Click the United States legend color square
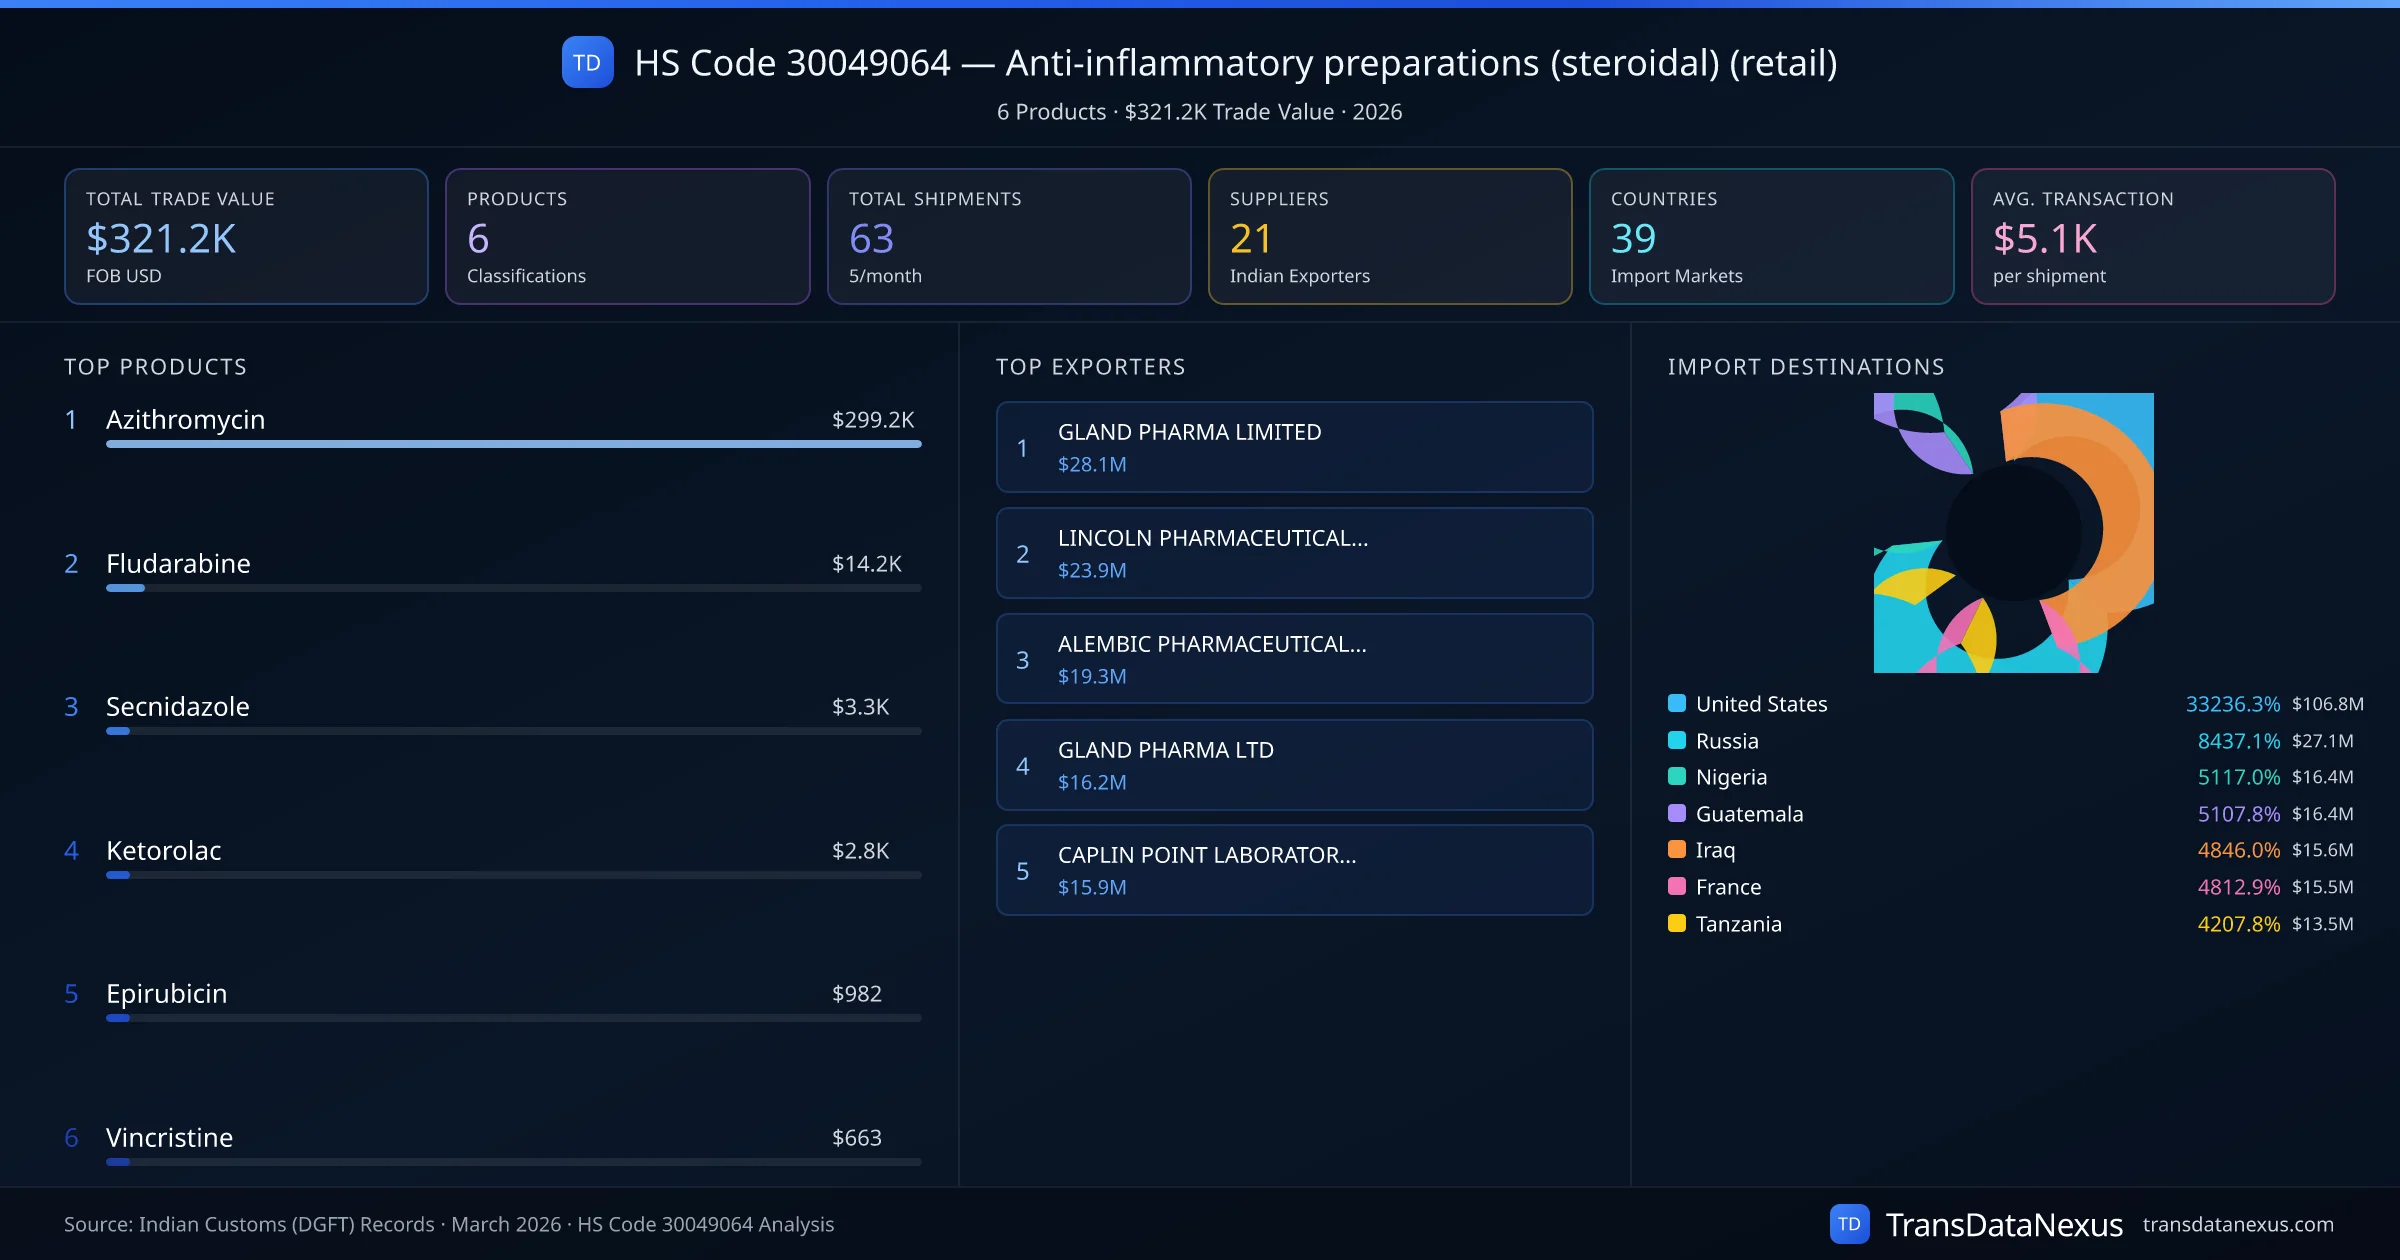The image size is (2400, 1260). click(x=1677, y=703)
